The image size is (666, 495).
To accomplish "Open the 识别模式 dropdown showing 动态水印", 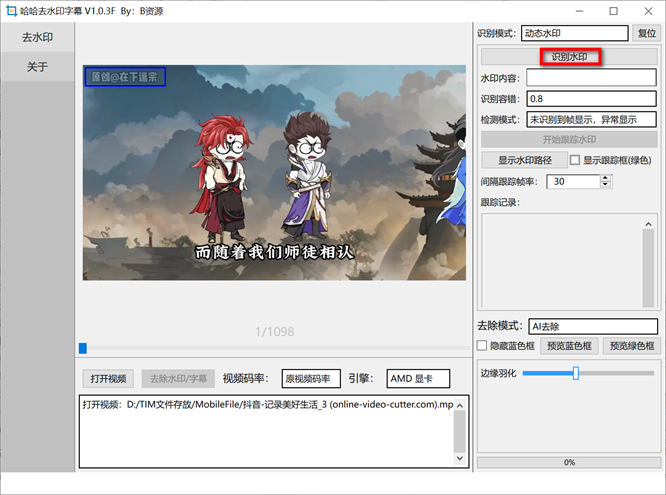I will [575, 34].
